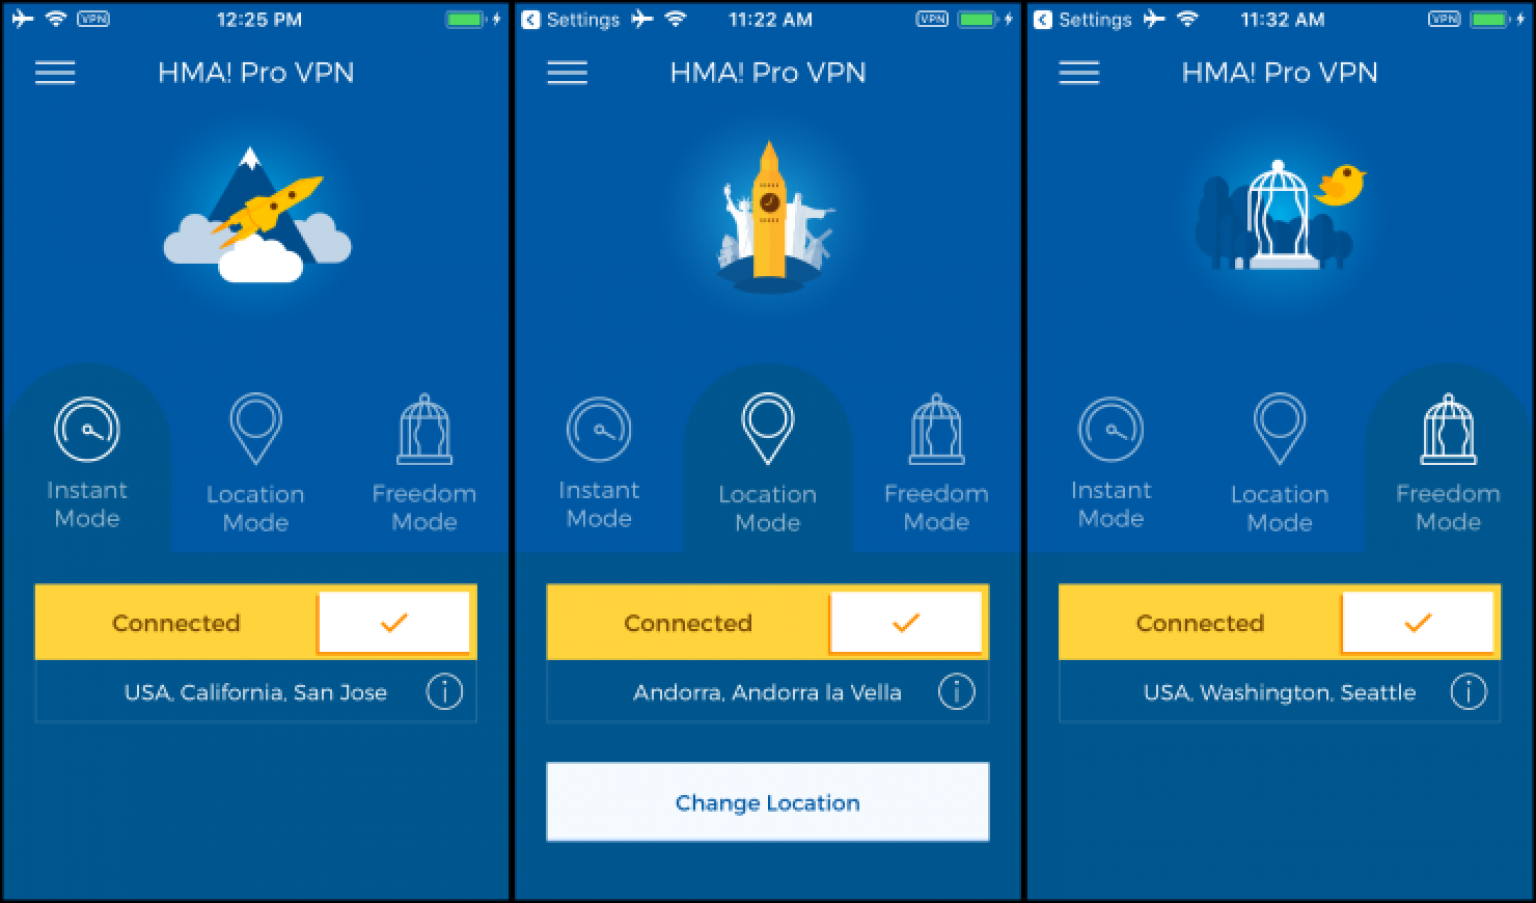1536x903 pixels.
Task: Toggle connection checkmark switch on Seattle screen
Action: 1418,623
